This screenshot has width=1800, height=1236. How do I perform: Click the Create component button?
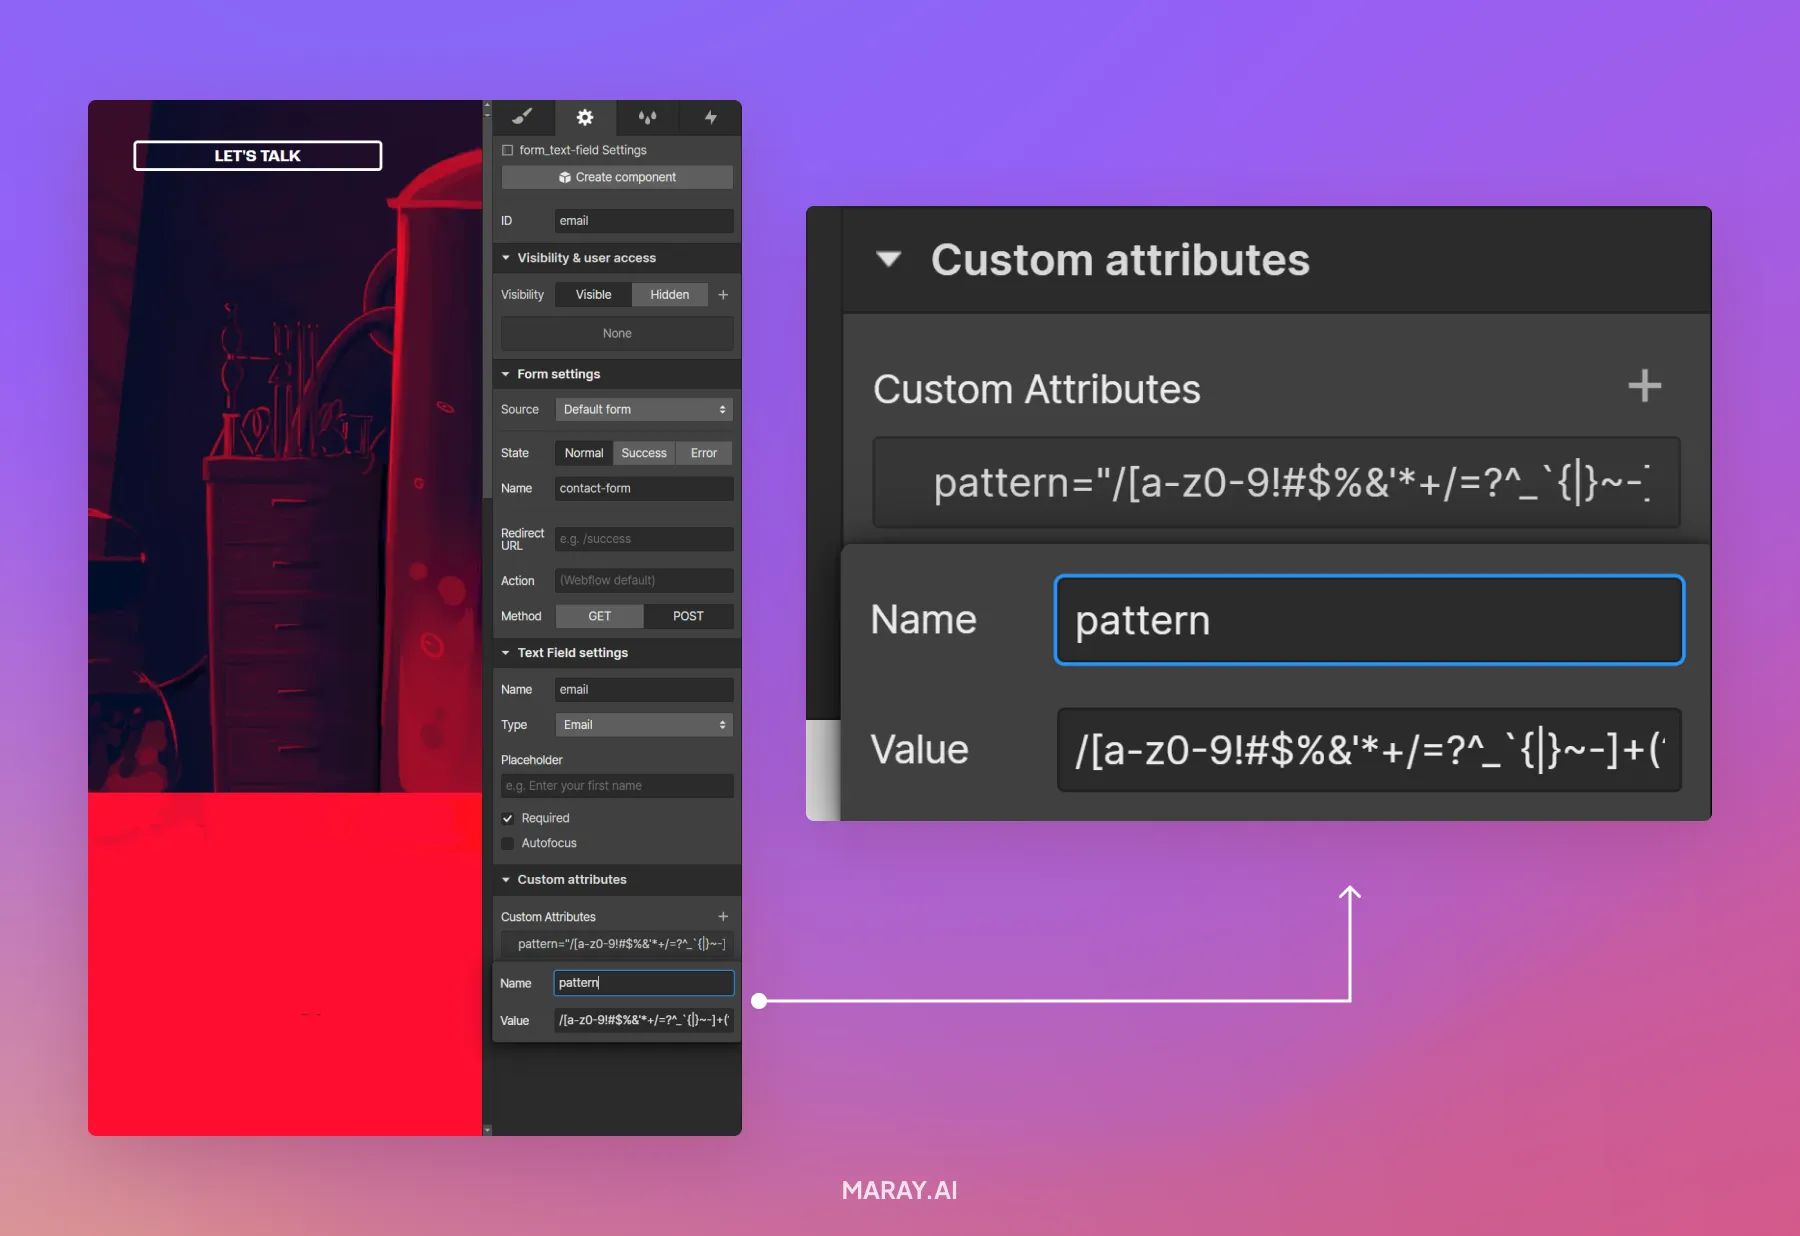(x=616, y=177)
